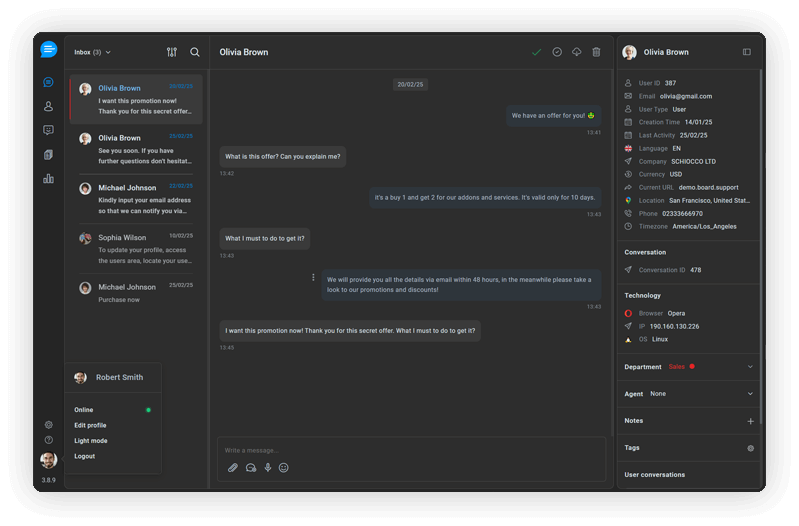The height and width of the screenshot is (526, 799).
Task: Attach a file with paperclip icon
Action: [233, 467]
